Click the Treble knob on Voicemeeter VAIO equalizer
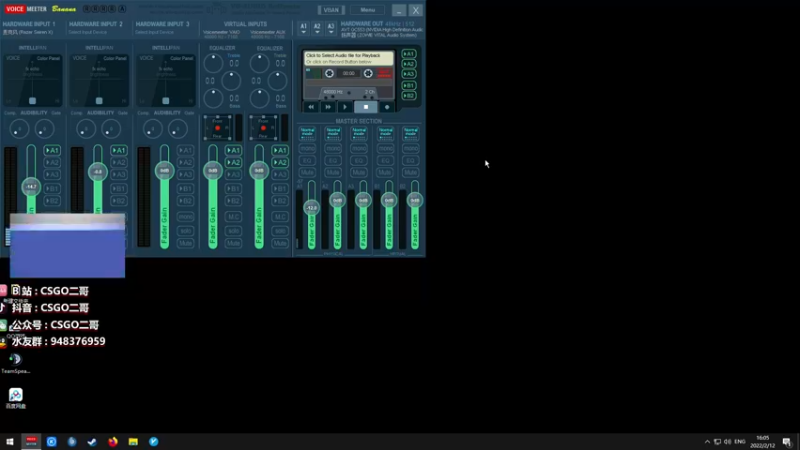The width and height of the screenshot is (800, 450). point(213,63)
